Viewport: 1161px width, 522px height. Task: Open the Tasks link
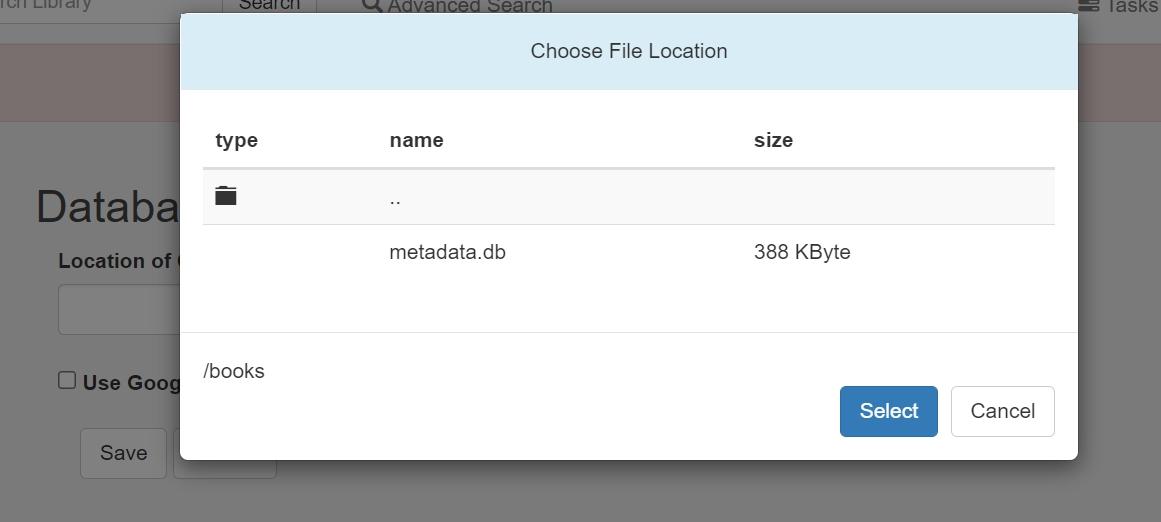(x=1132, y=6)
